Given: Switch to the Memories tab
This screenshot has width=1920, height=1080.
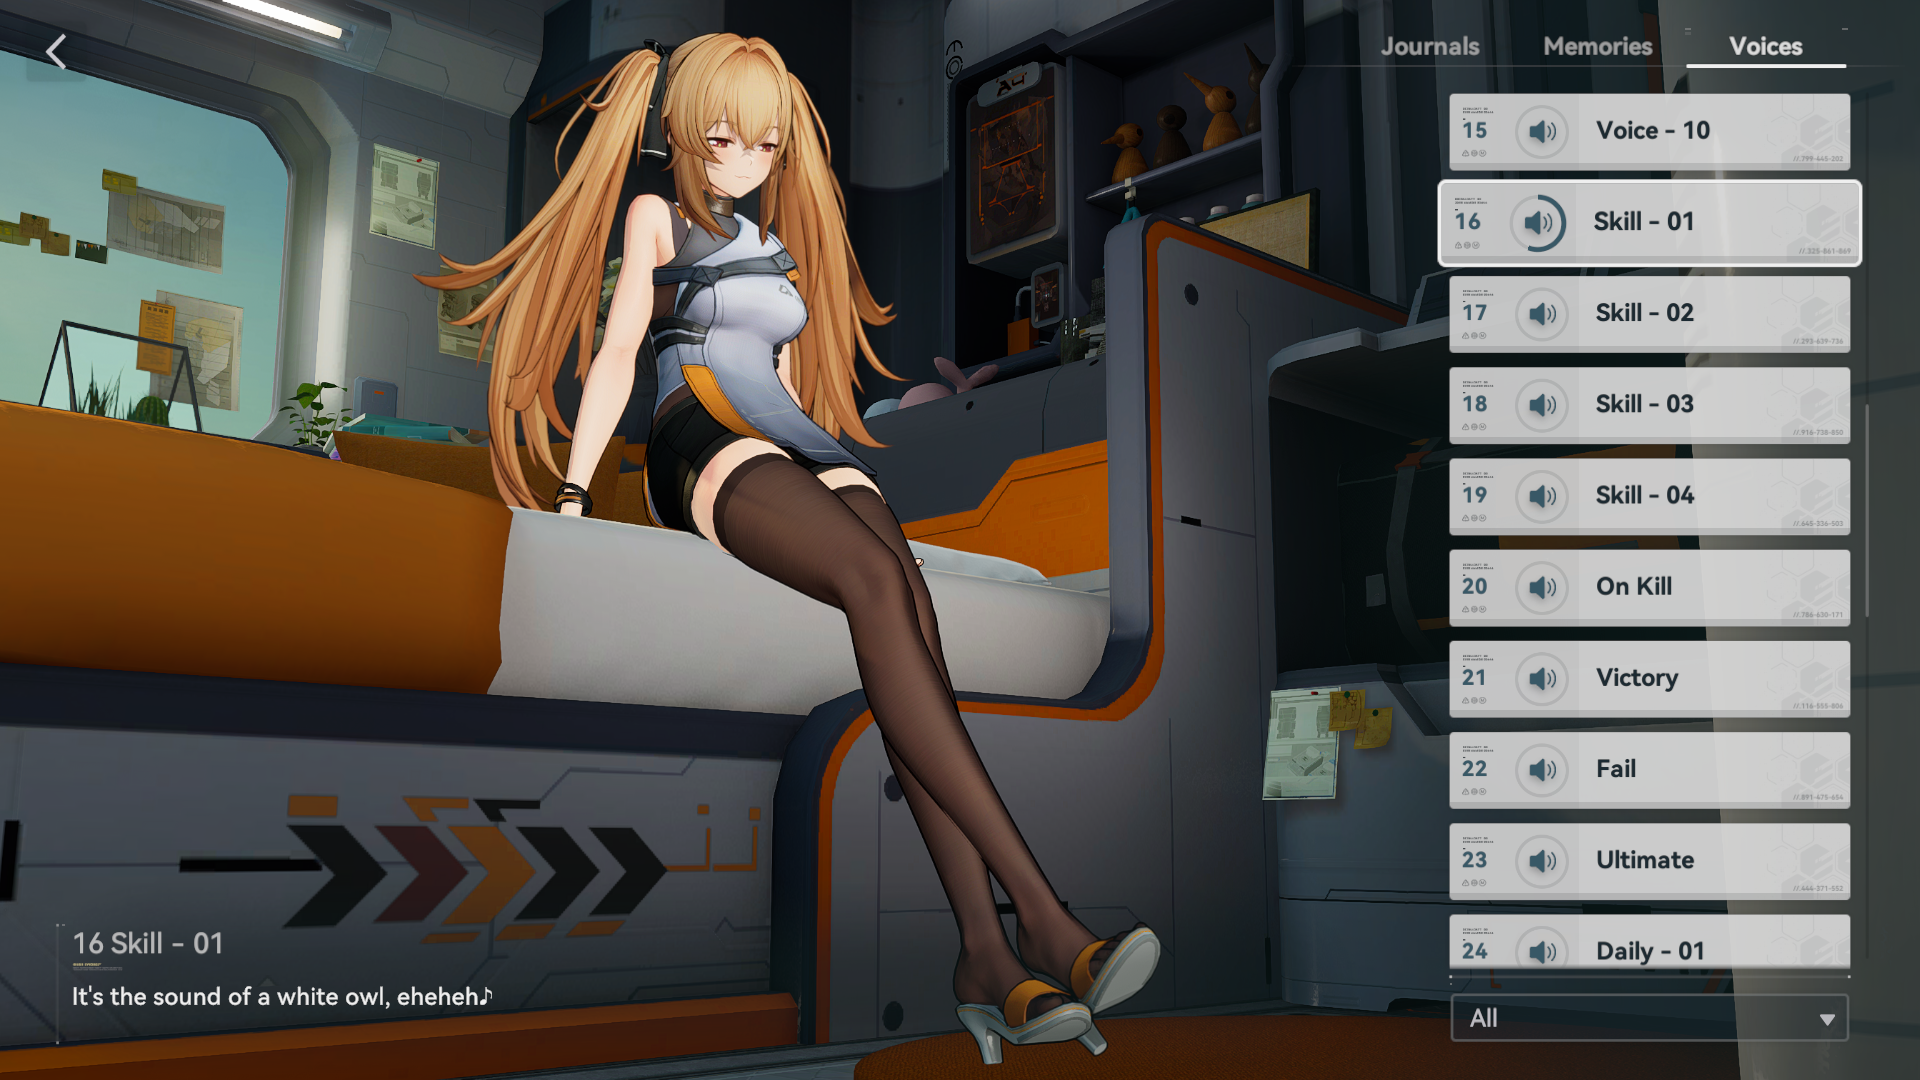Looking at the screenshot, I should click(1597, 46).
